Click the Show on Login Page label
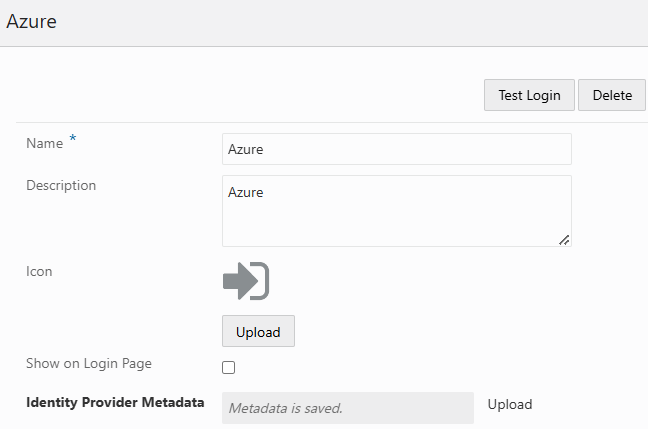The image size is (648, 429). 89,364
